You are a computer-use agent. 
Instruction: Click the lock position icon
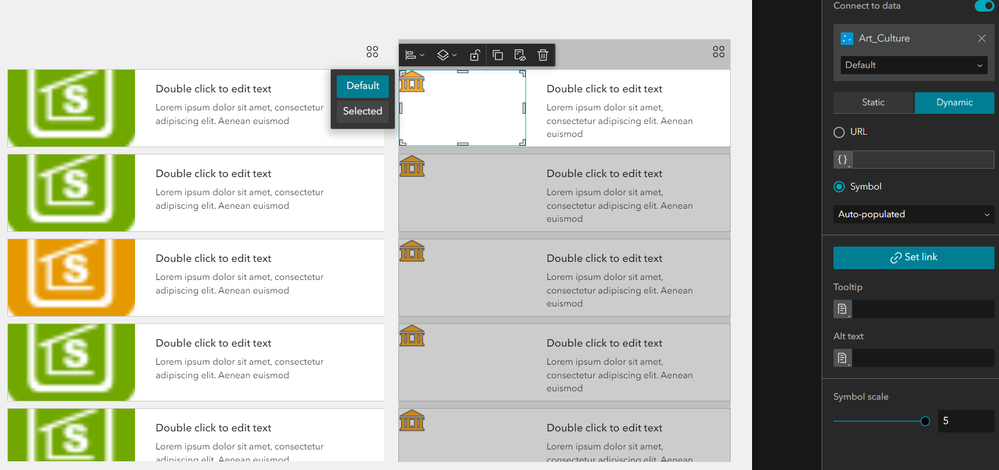475,55
